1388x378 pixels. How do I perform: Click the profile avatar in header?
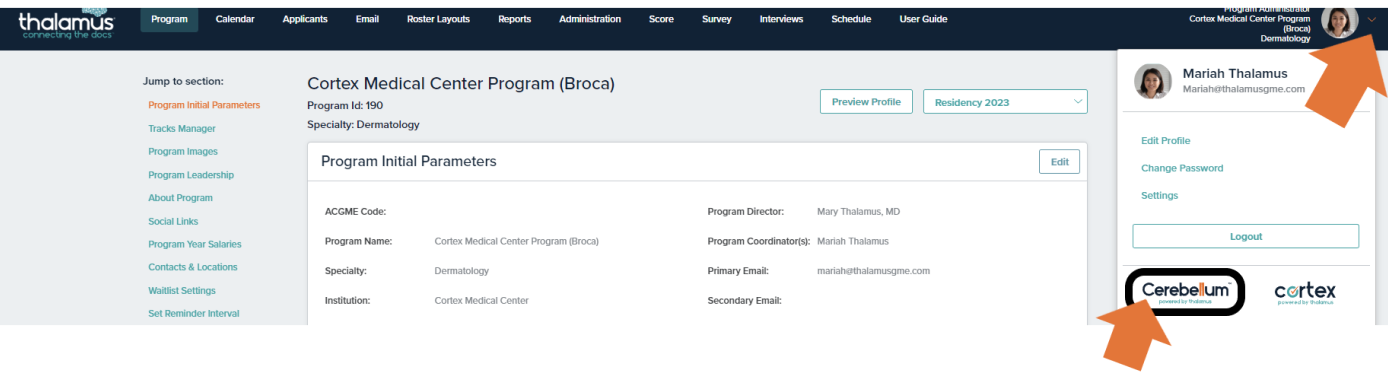1339,22
